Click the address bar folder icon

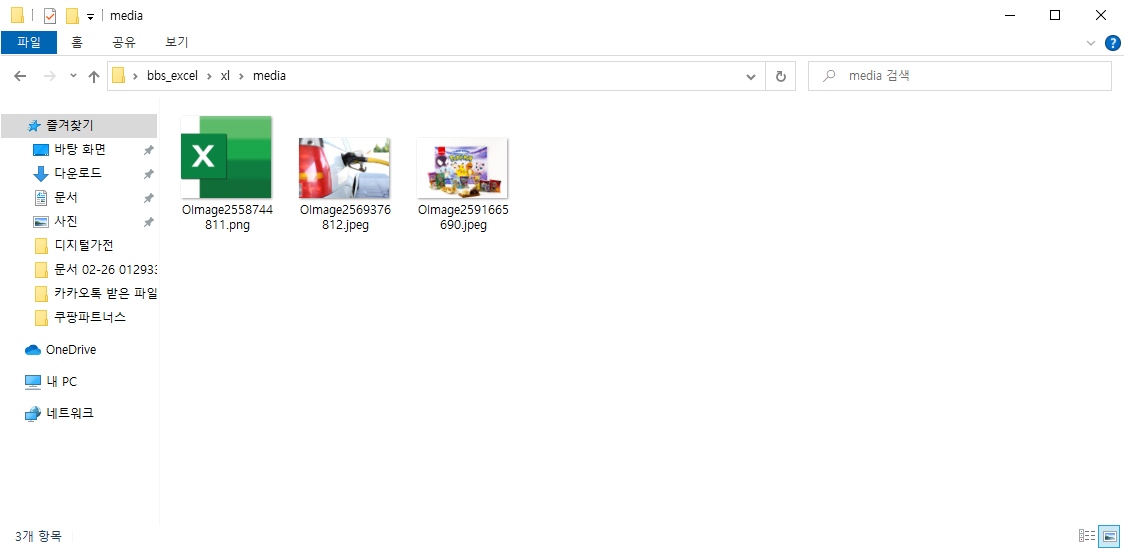click(118, 75)
